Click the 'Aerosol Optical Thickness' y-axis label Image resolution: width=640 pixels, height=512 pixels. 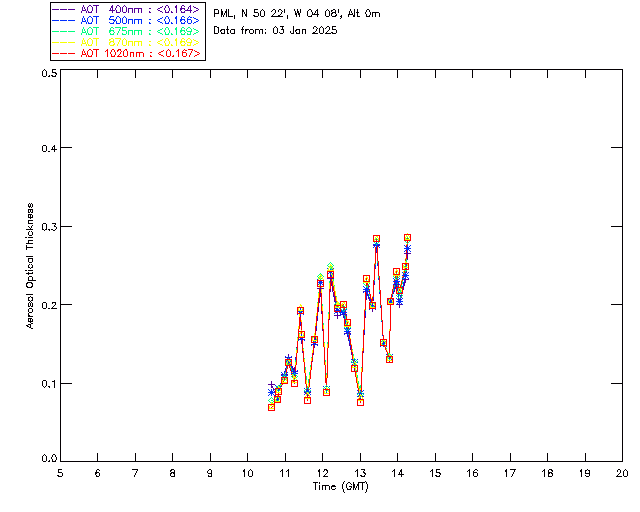(31, 266)
